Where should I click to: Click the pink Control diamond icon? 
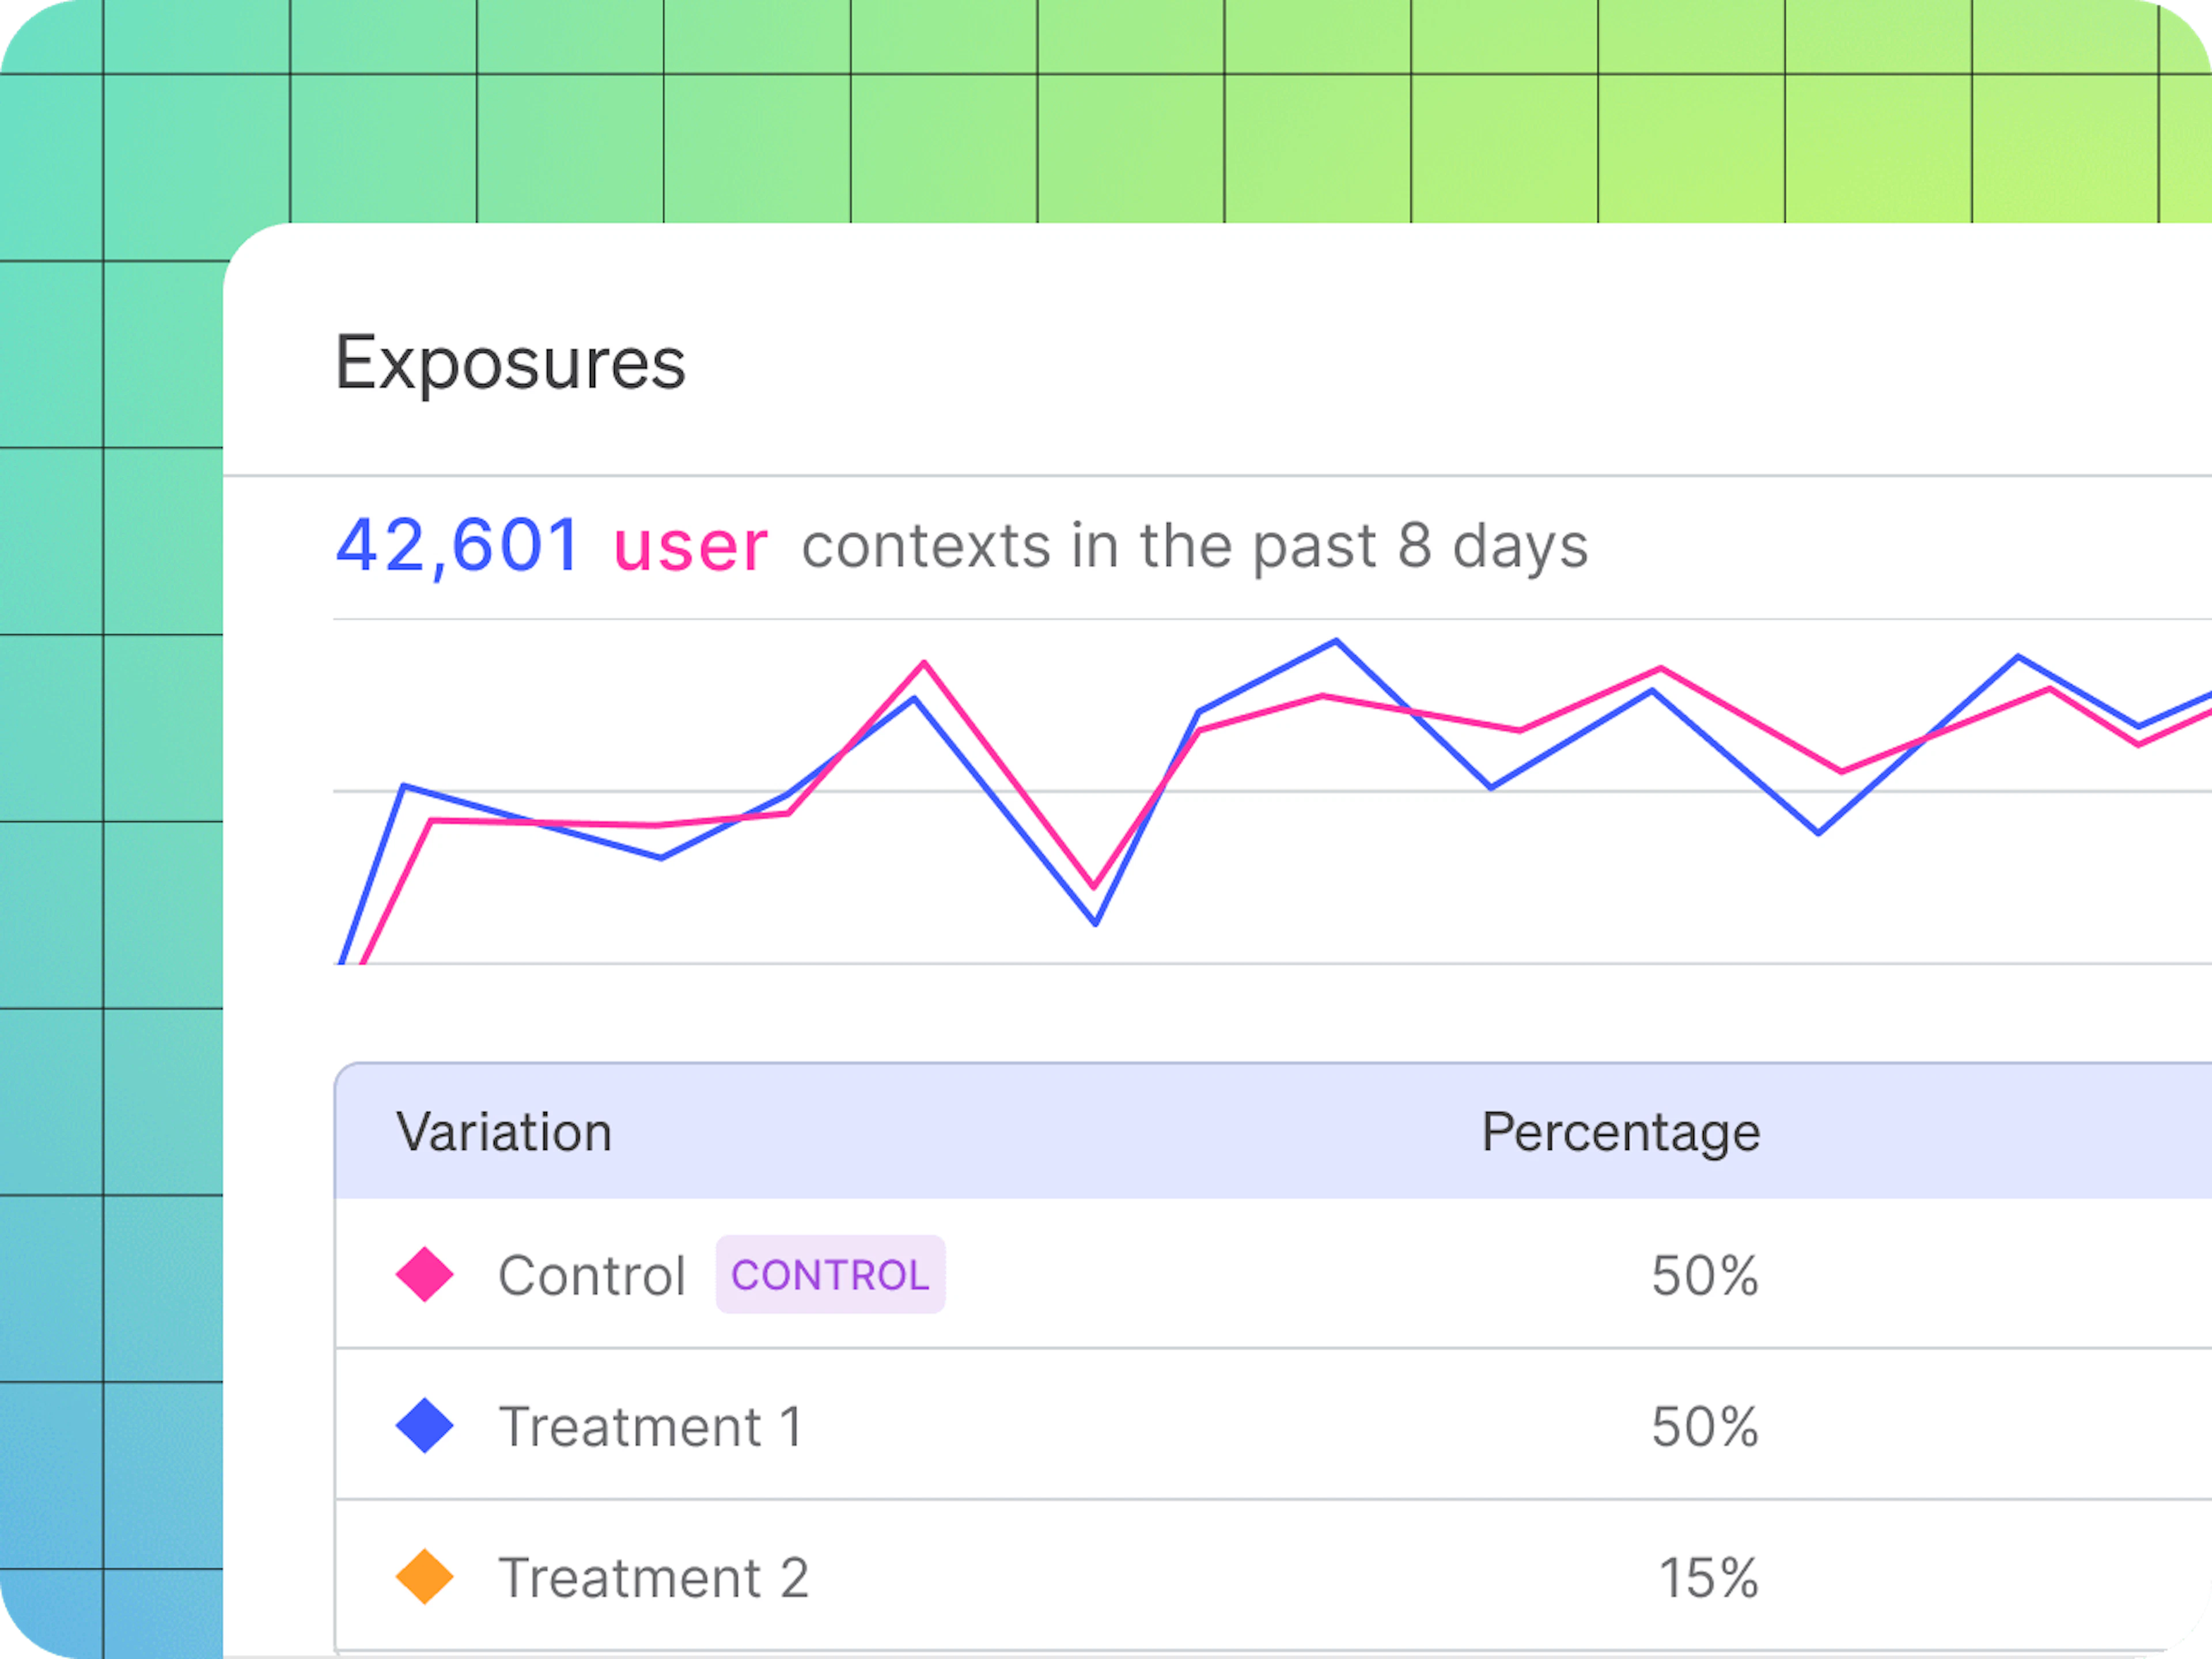425,1274
